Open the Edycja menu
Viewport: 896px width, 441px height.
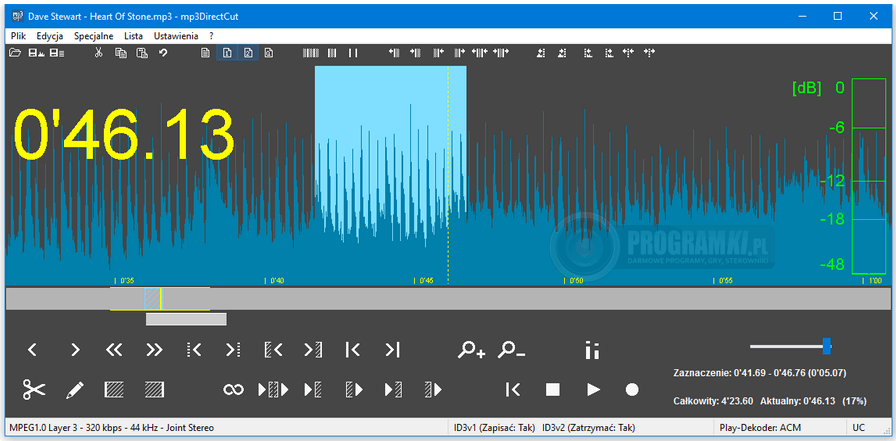(x=49, y=35)
